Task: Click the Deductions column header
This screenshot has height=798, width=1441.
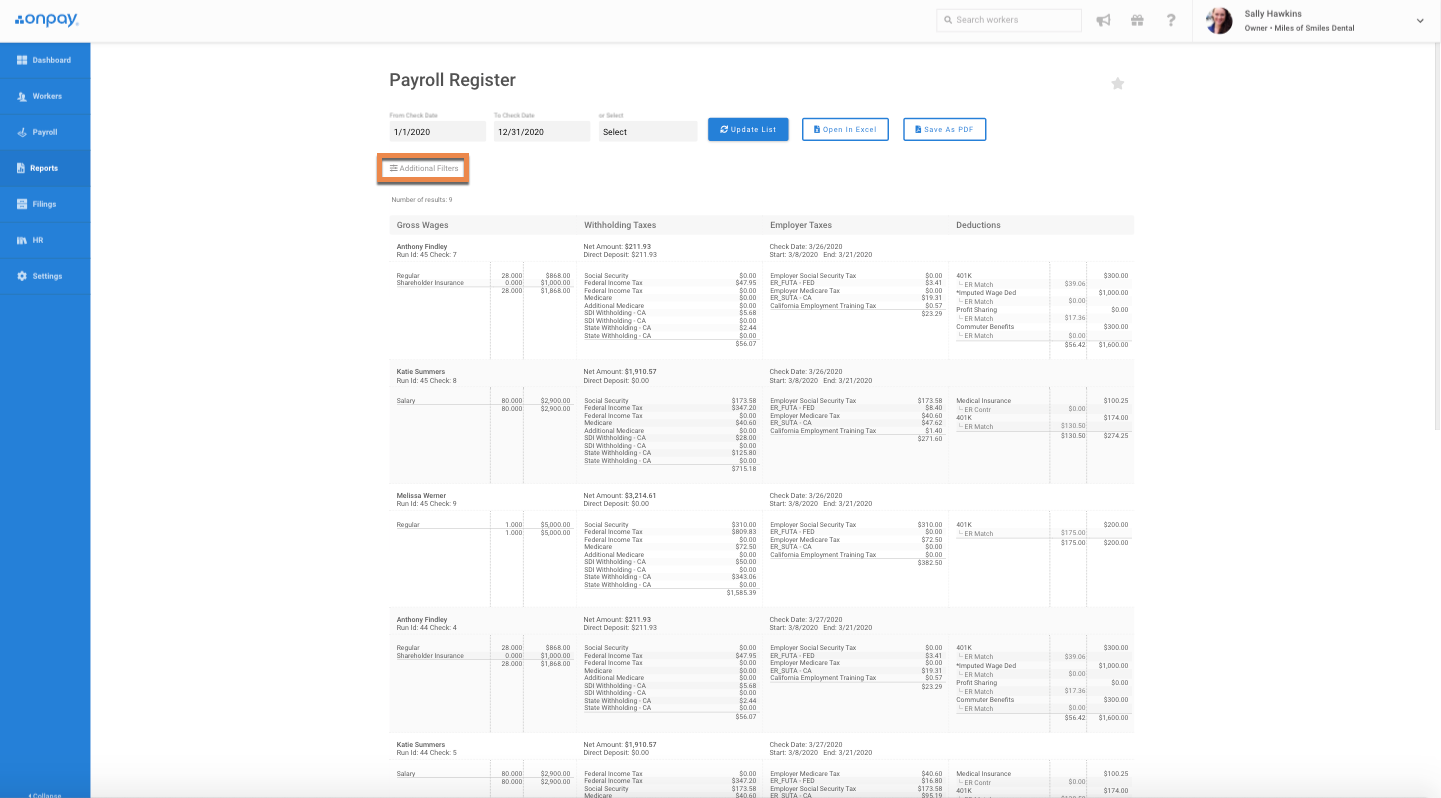Action: tap(978, 225)
